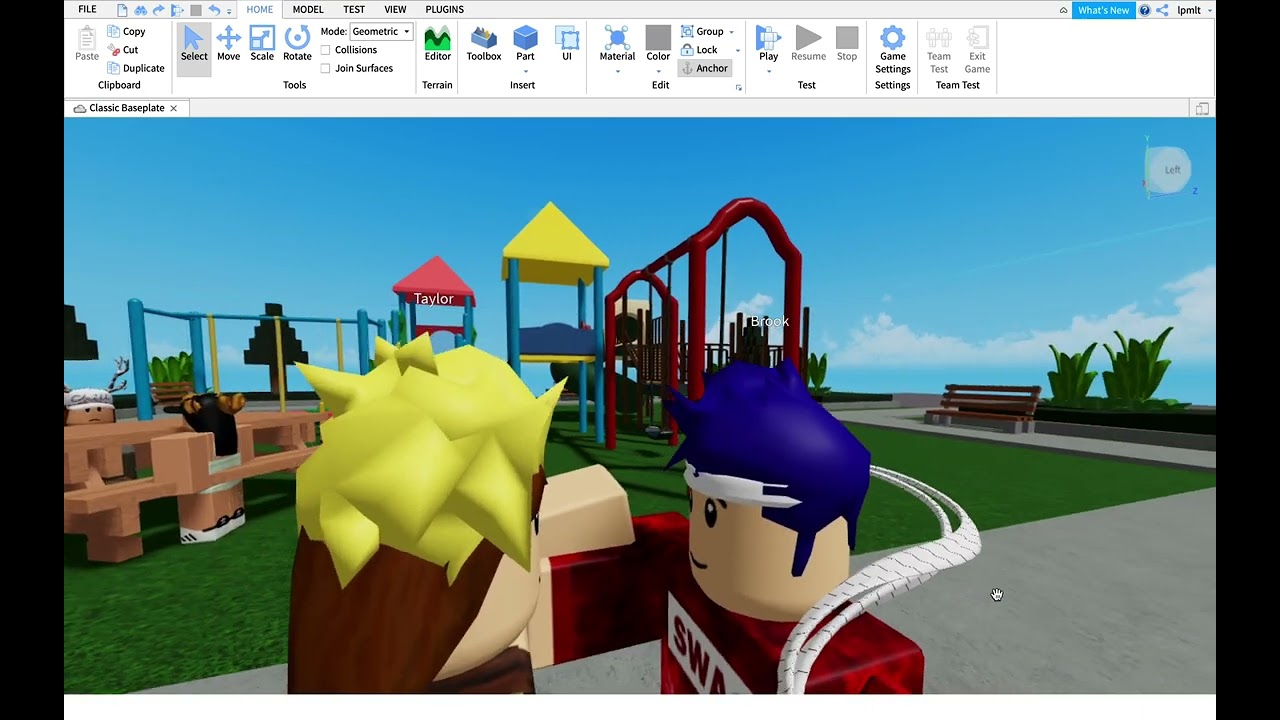1280x720 pixels.
Task: Click the Stop test button
Action: (847, 44)
